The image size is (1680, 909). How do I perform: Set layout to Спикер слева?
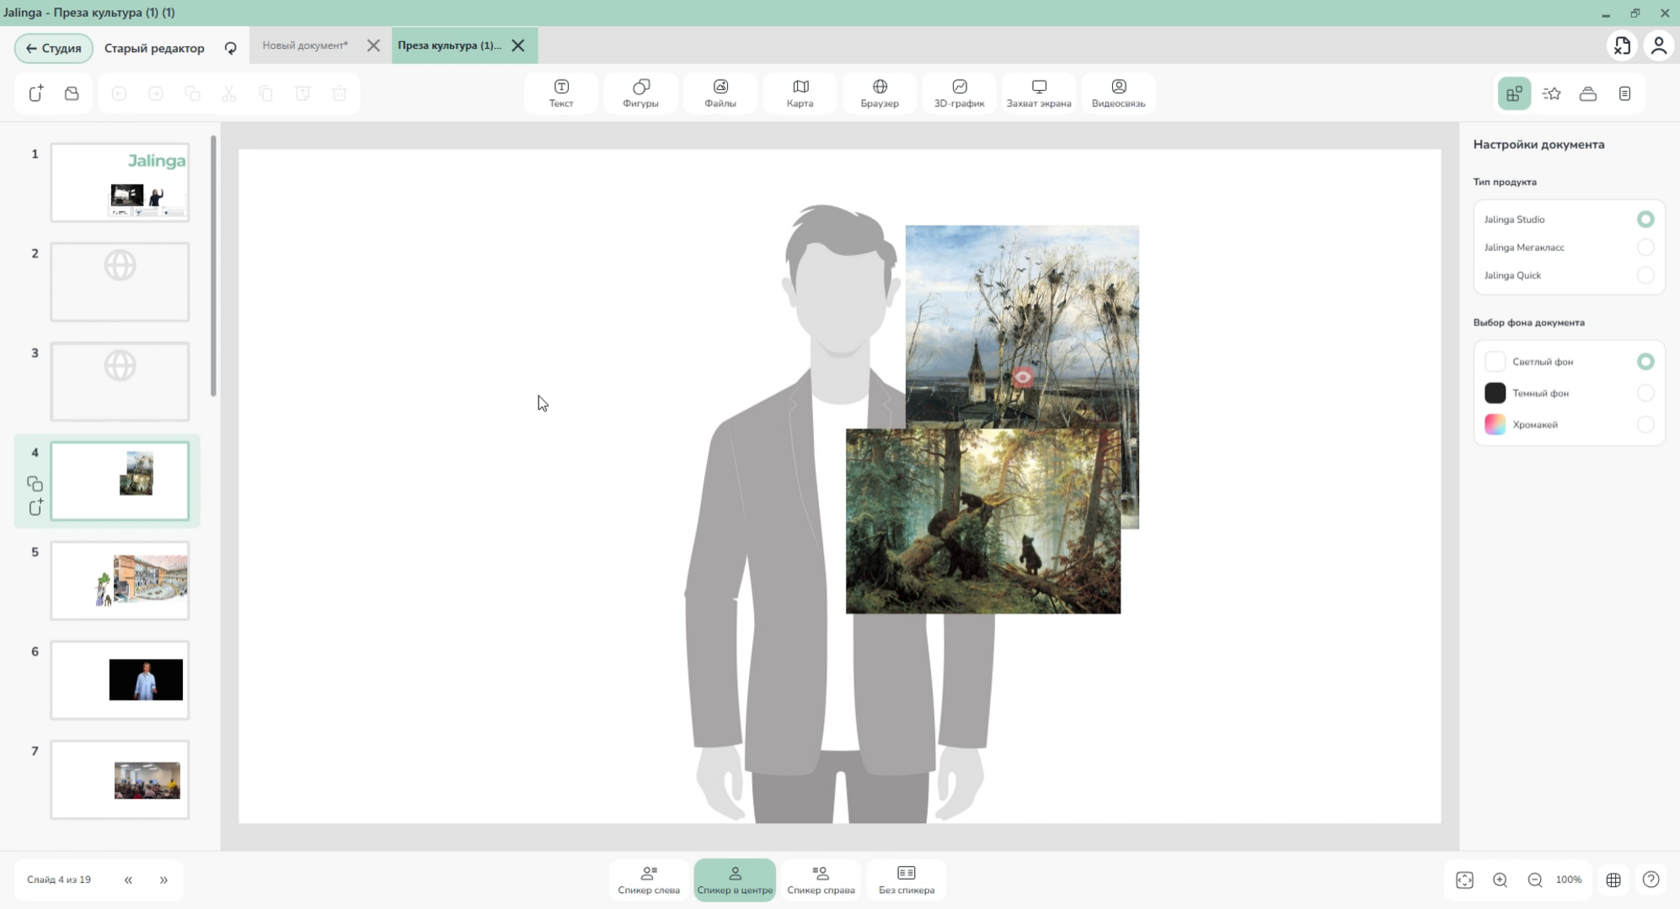tap(649, 880)
